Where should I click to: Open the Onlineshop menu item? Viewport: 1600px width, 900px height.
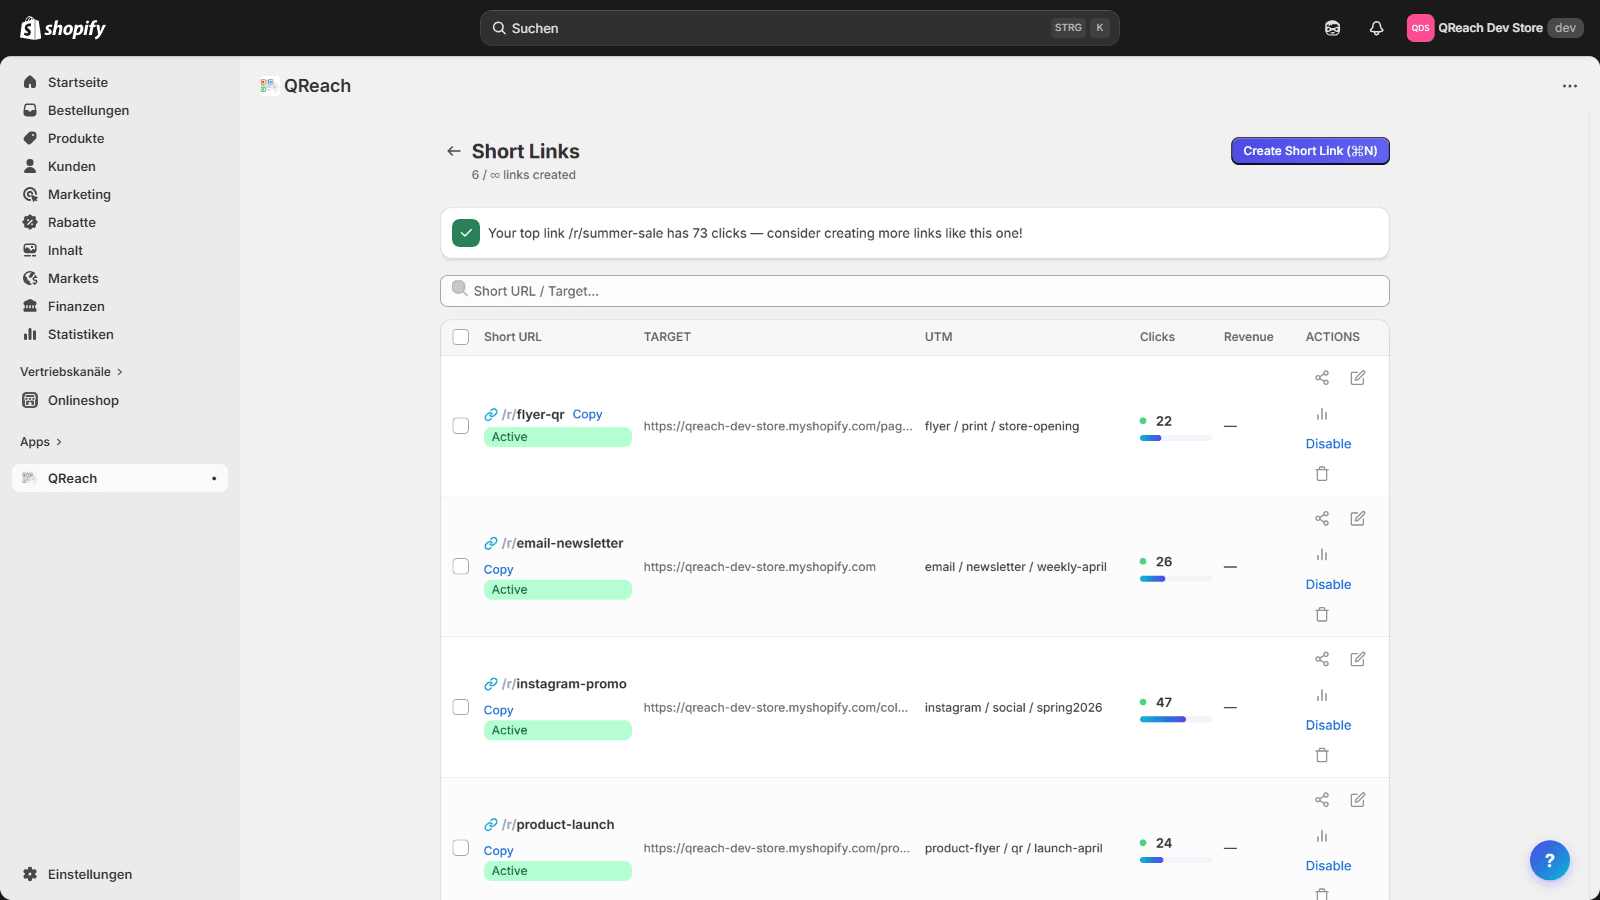tap(81, 400)
